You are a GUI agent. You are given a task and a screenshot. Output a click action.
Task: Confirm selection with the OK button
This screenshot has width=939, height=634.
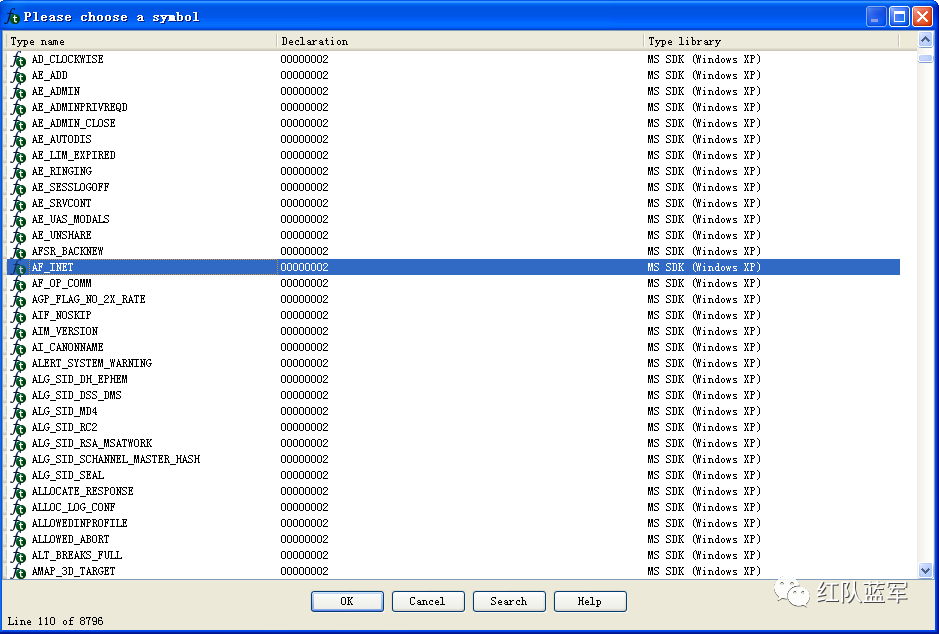(x=347, y=601)
